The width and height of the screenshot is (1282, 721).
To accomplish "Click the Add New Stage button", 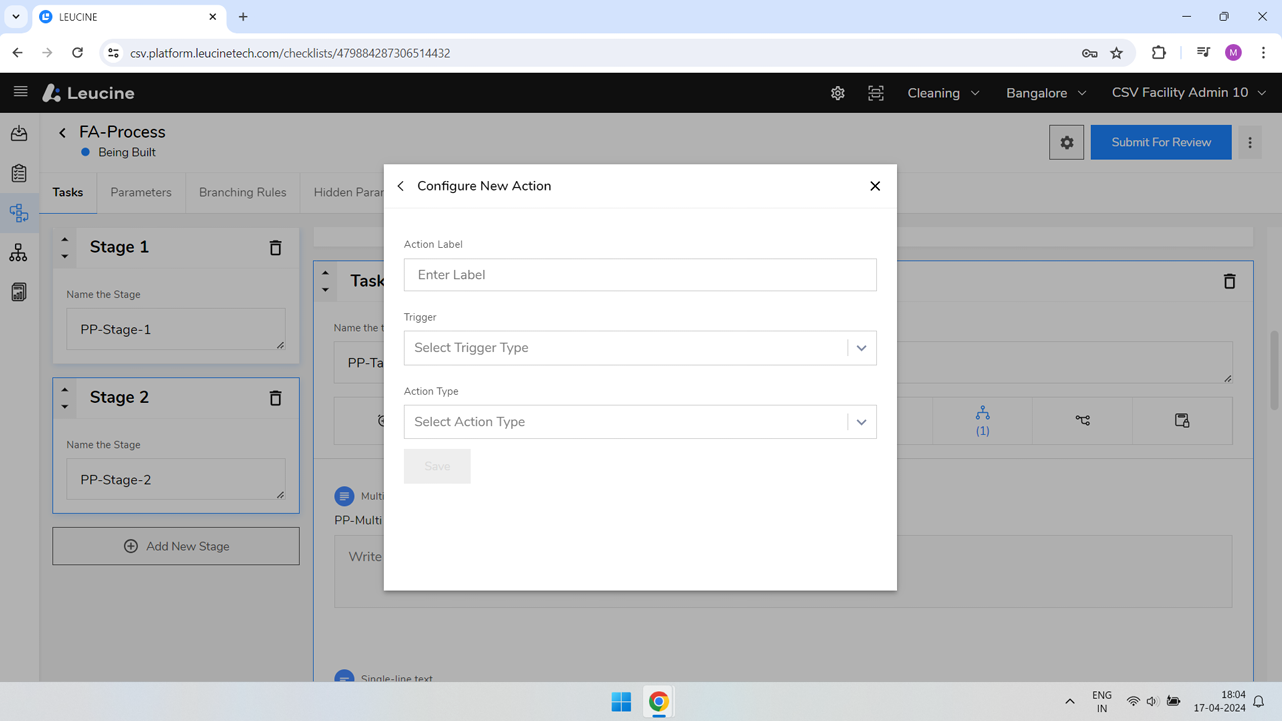I will pos(176,546).
